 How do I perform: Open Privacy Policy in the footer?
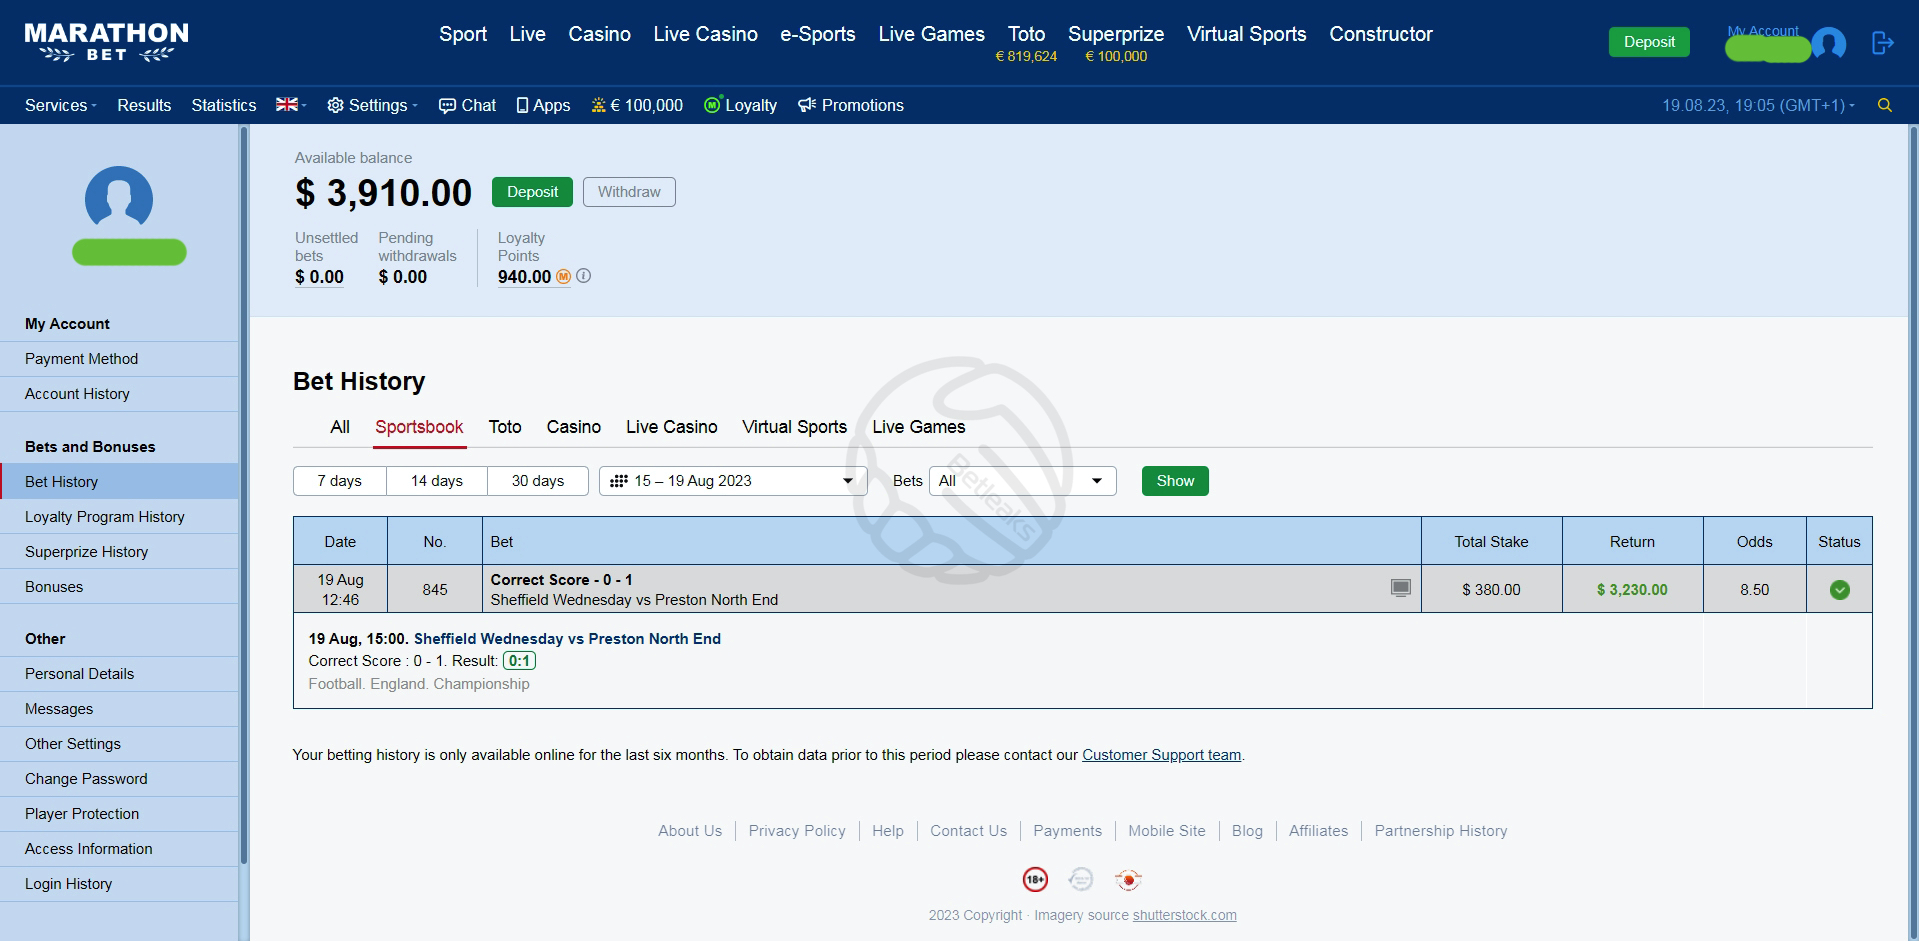[797, 831]
